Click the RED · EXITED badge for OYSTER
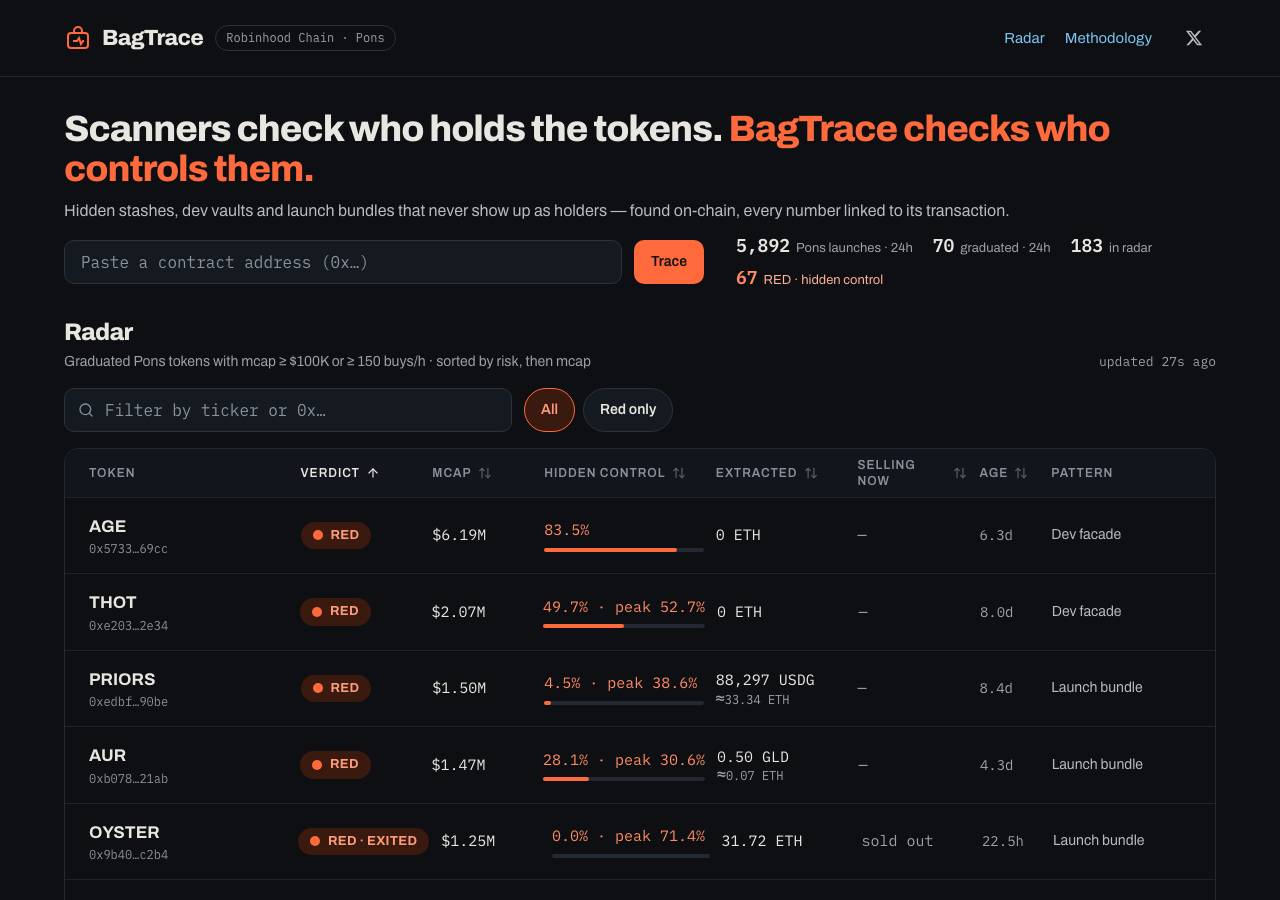This screenshot has width=1280, height=900. [363, 841]
